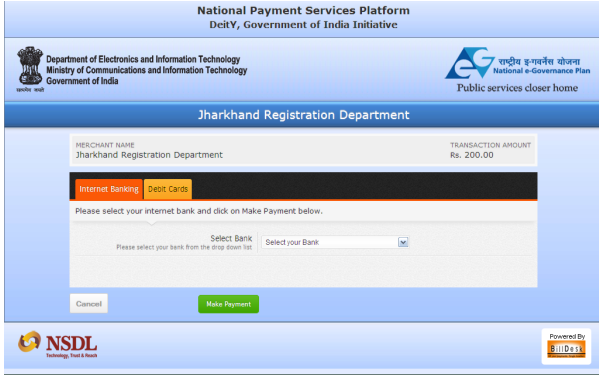
Task: Click the instruction about selecting internet bank
Action: pos(199,211)
